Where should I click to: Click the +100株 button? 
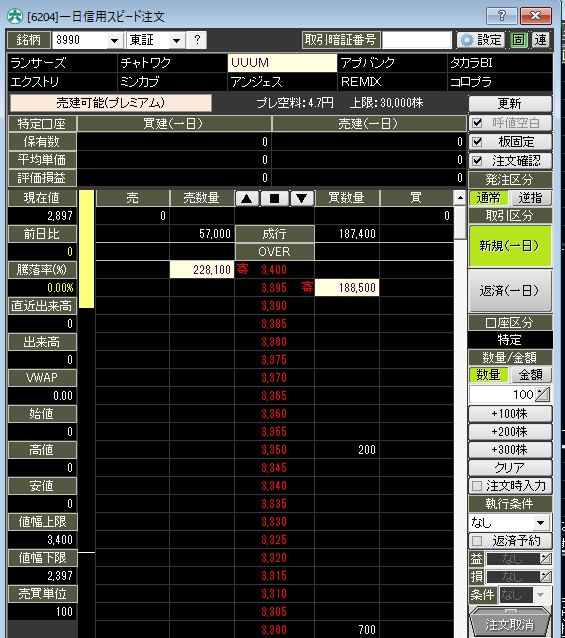510,414
